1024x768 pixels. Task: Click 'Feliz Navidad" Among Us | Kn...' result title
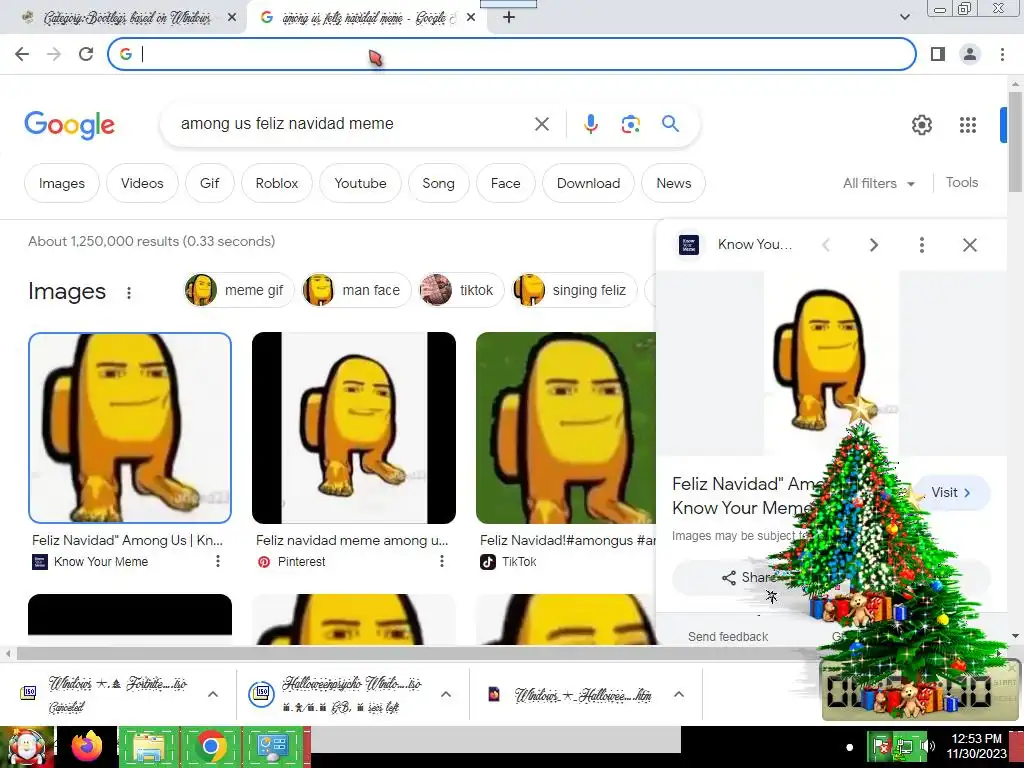click(127, 541)
